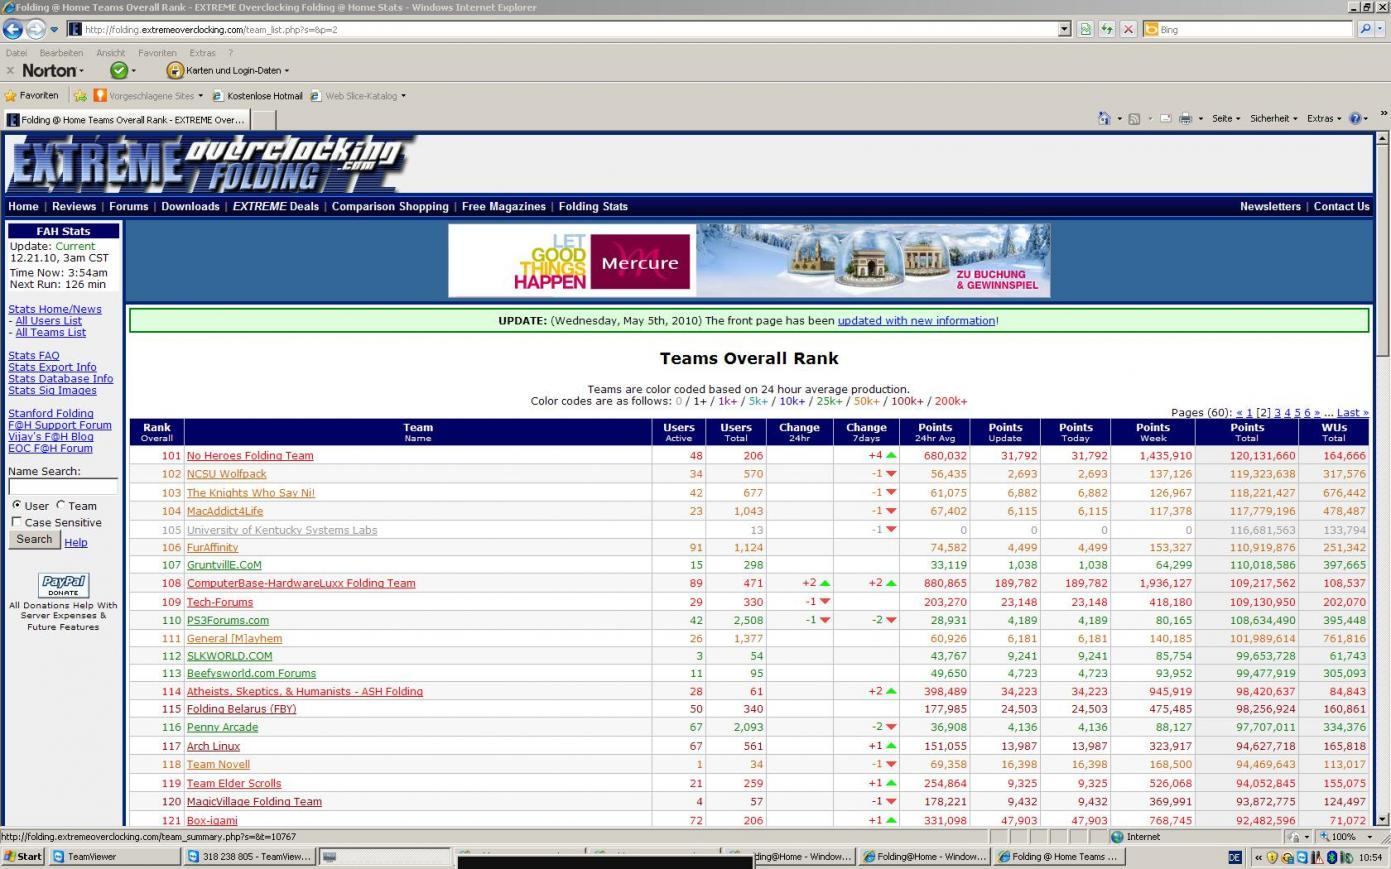Switch to the TeamViewer taskbar window
The height and width of the screenshot is (869, 1391).
tap(115, 857)
